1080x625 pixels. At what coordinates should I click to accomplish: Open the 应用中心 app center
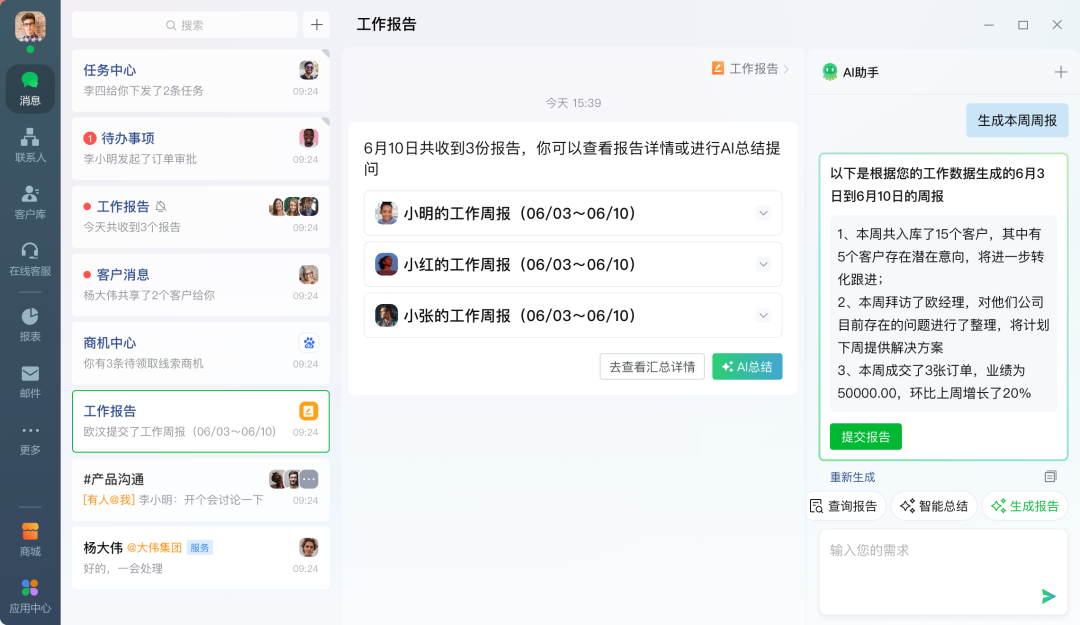point(30,598)
